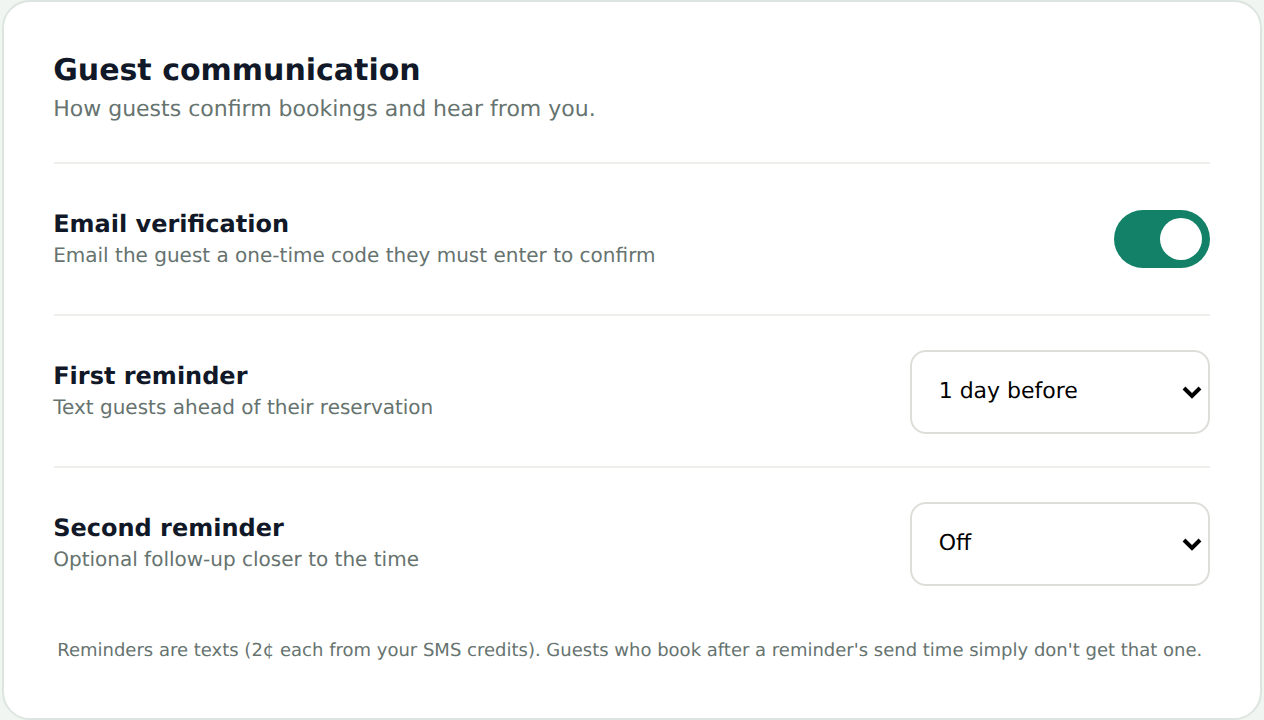Click the Second reminder label
Viewport: 1264px width, 720px height.
(169, 527)
